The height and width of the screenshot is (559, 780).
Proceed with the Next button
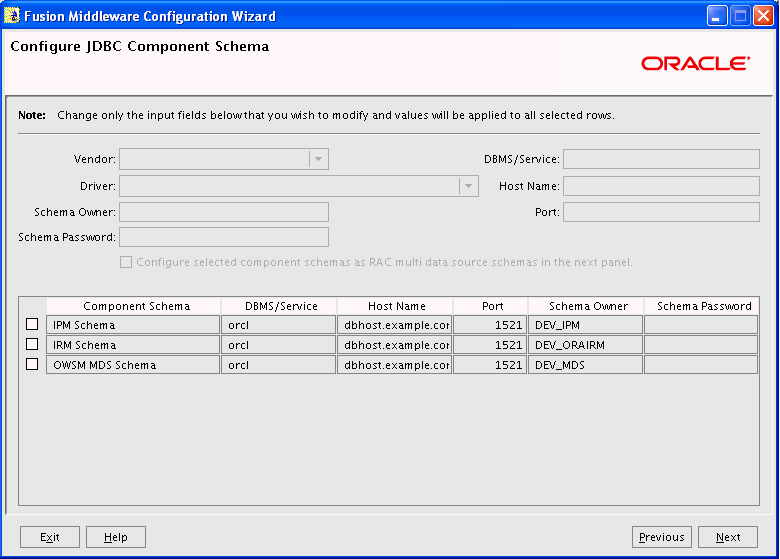pyautogui.click(x=728, y=537)
